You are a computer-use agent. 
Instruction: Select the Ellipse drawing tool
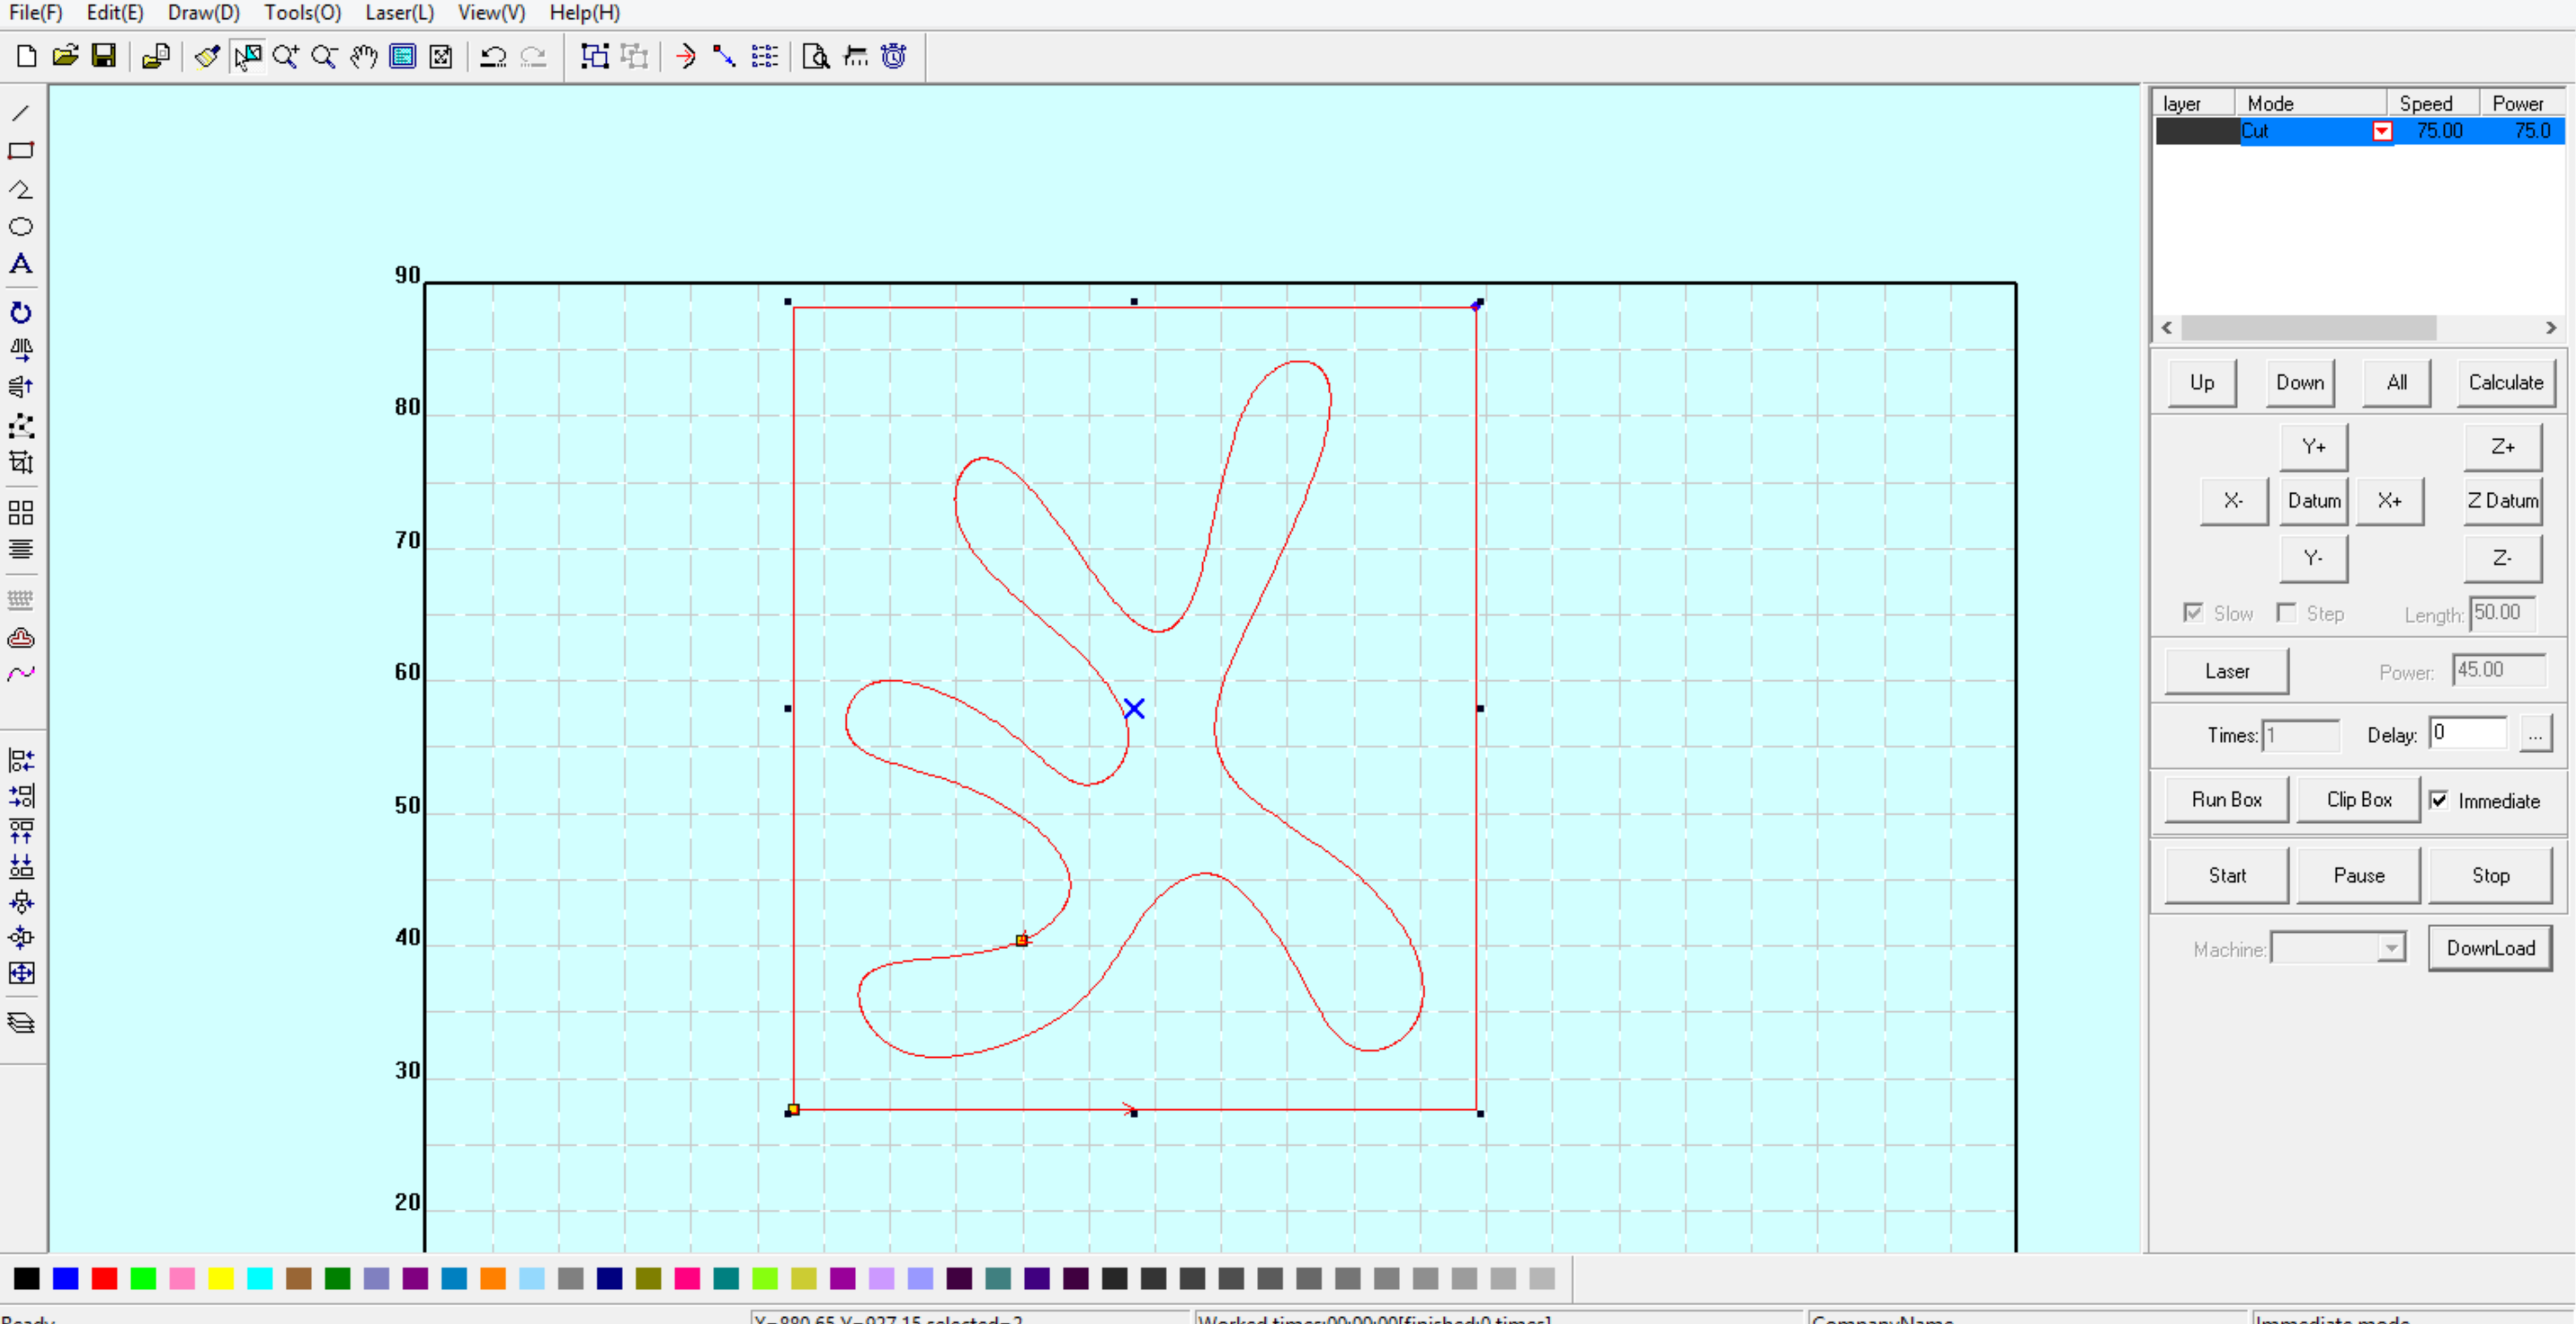pos(21,227)
